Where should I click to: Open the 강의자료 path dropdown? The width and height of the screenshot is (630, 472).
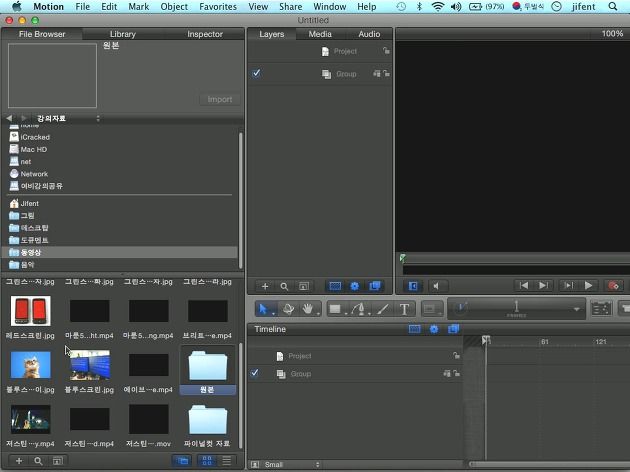pyautogui.click(x=67, y=118)
